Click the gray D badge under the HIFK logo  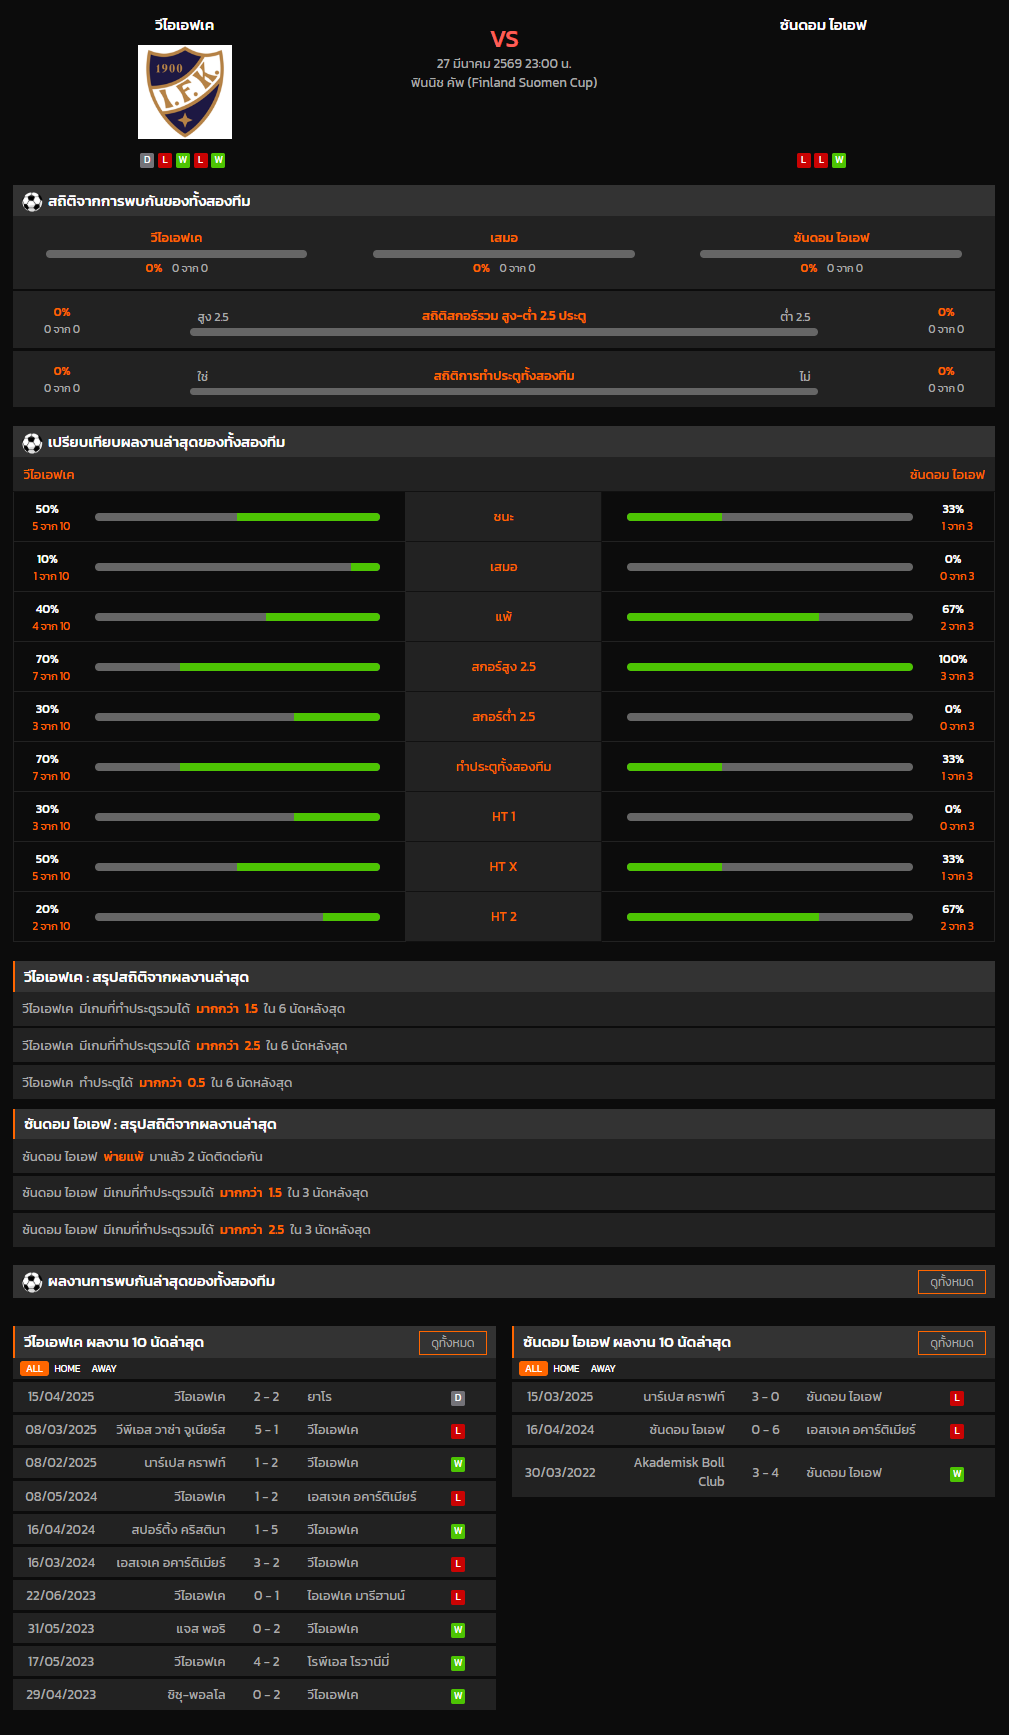point(147,160)
